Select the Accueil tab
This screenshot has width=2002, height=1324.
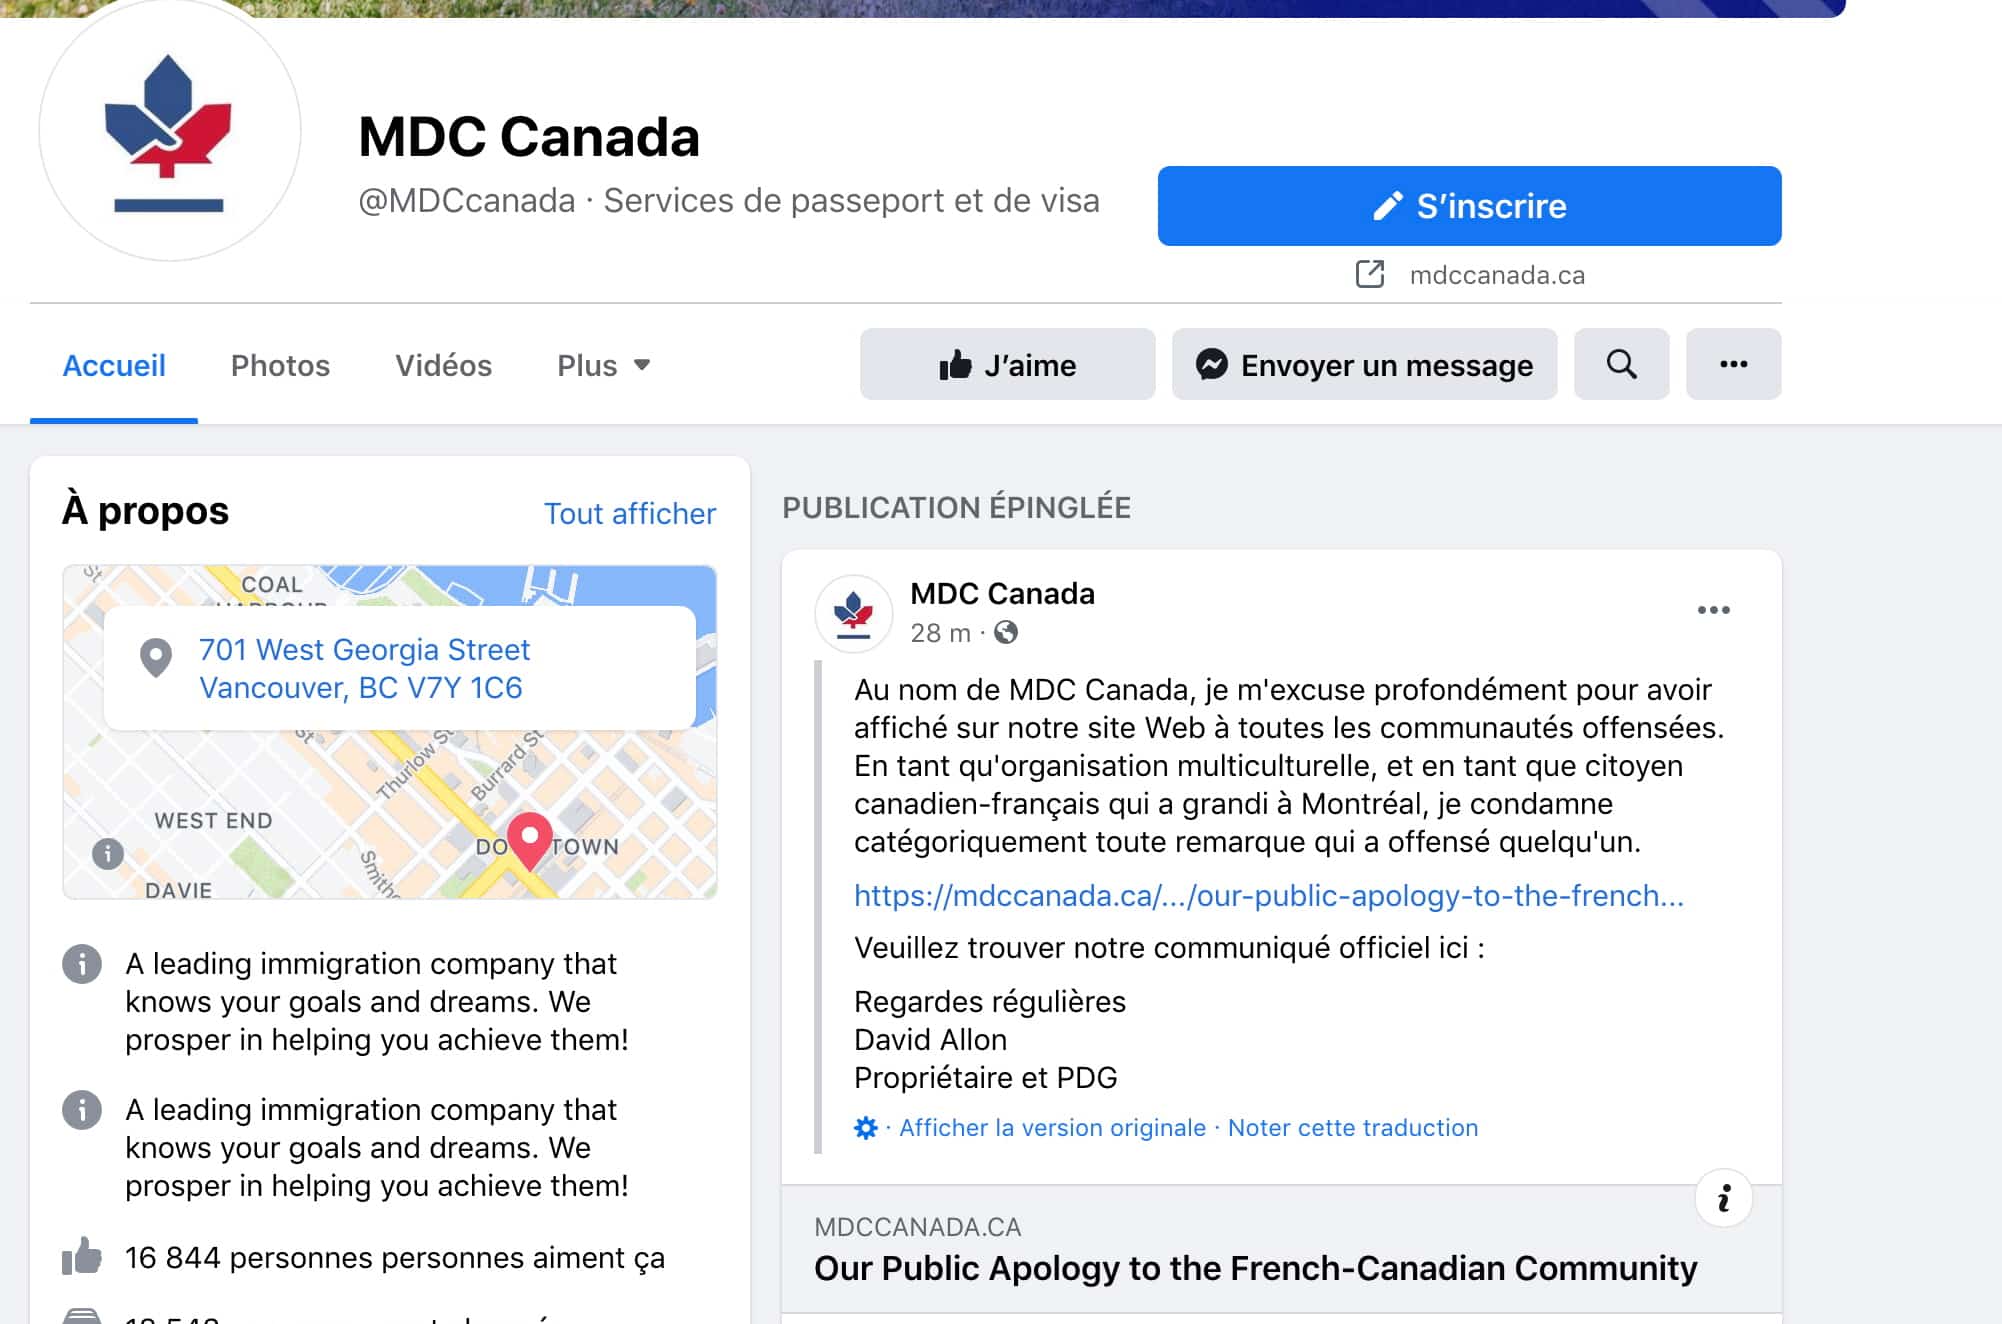click(114, 365)
